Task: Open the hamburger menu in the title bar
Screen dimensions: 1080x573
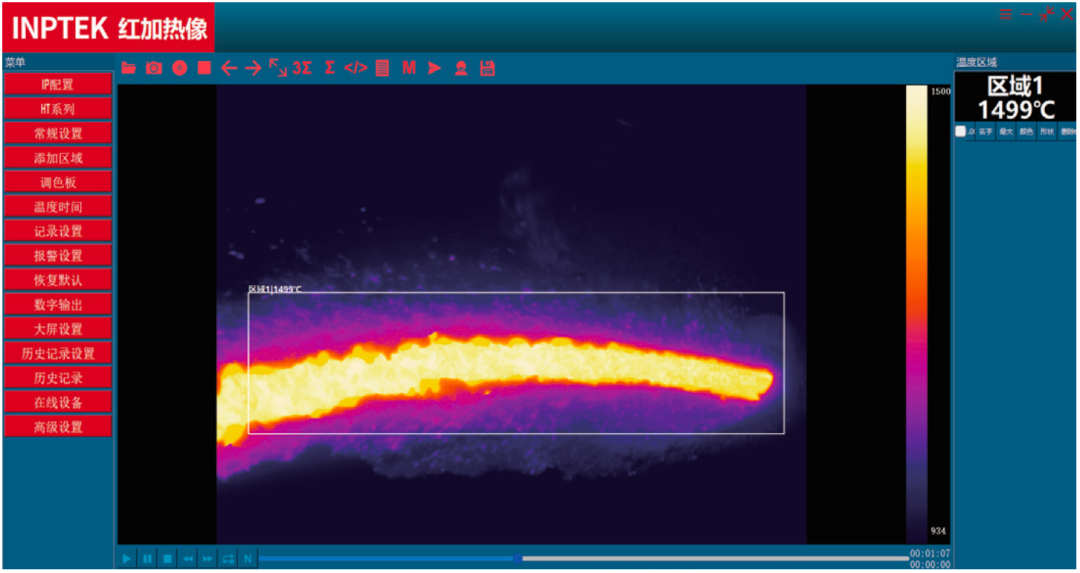Action: pyautogui.click(x=1006, y=15)
